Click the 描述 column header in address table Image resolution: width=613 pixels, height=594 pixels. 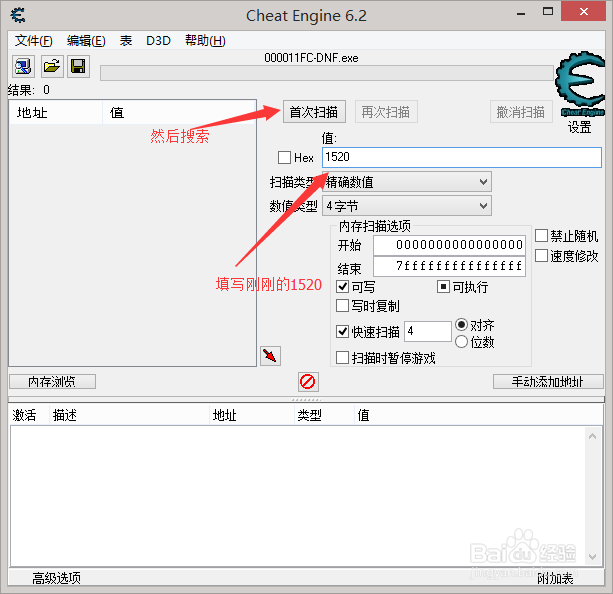point(129,415)
